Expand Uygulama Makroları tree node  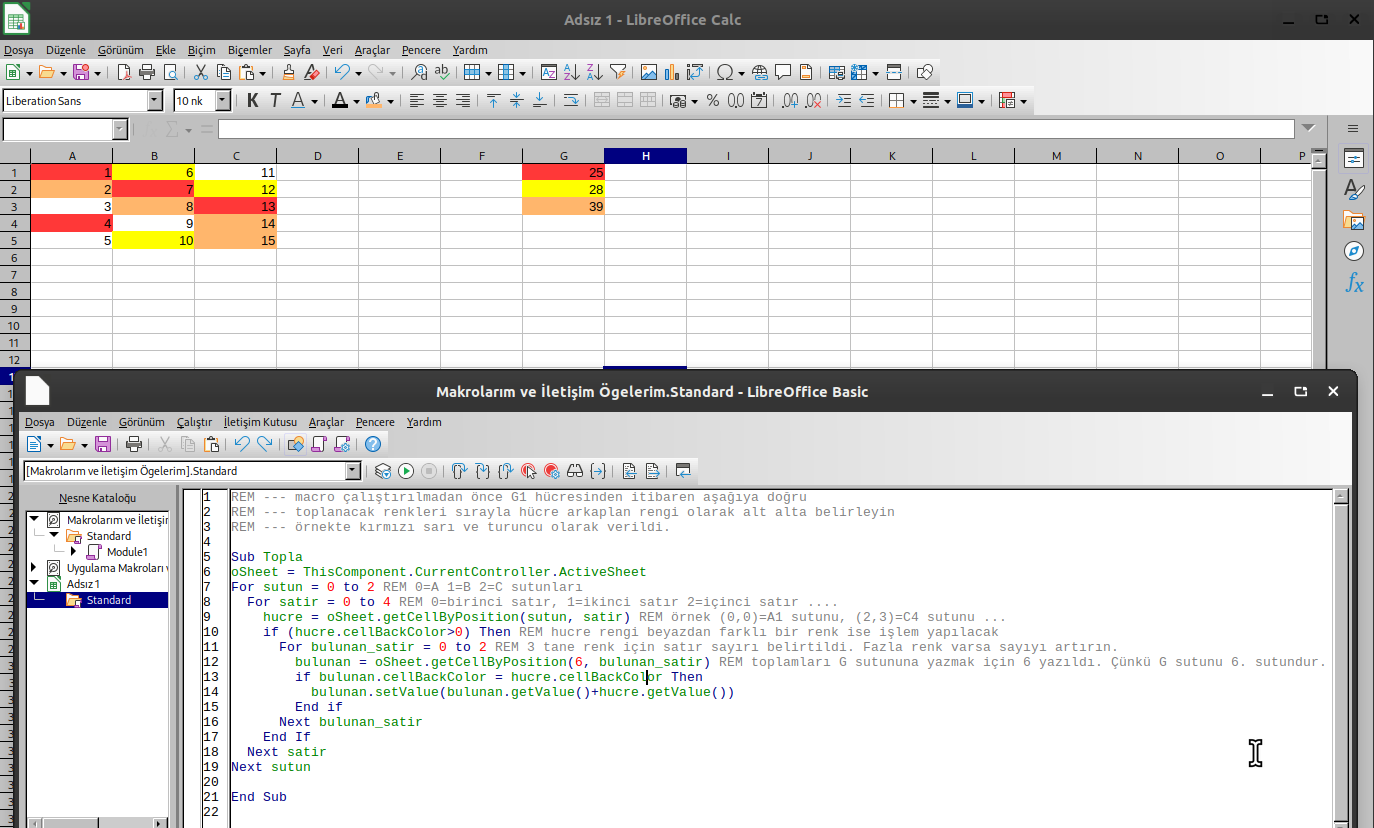[34, 568]
